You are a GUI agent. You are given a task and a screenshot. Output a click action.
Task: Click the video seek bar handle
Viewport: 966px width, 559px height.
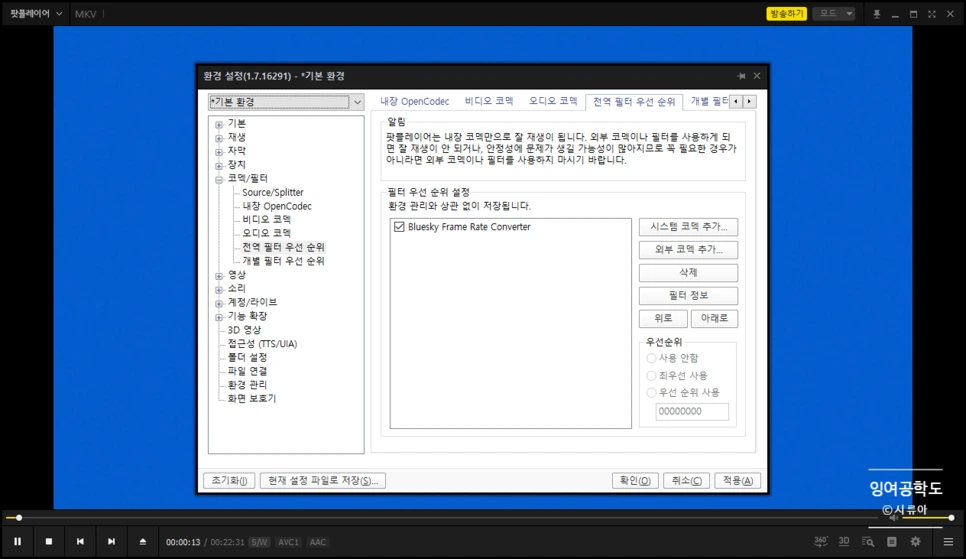pos(19,518)
